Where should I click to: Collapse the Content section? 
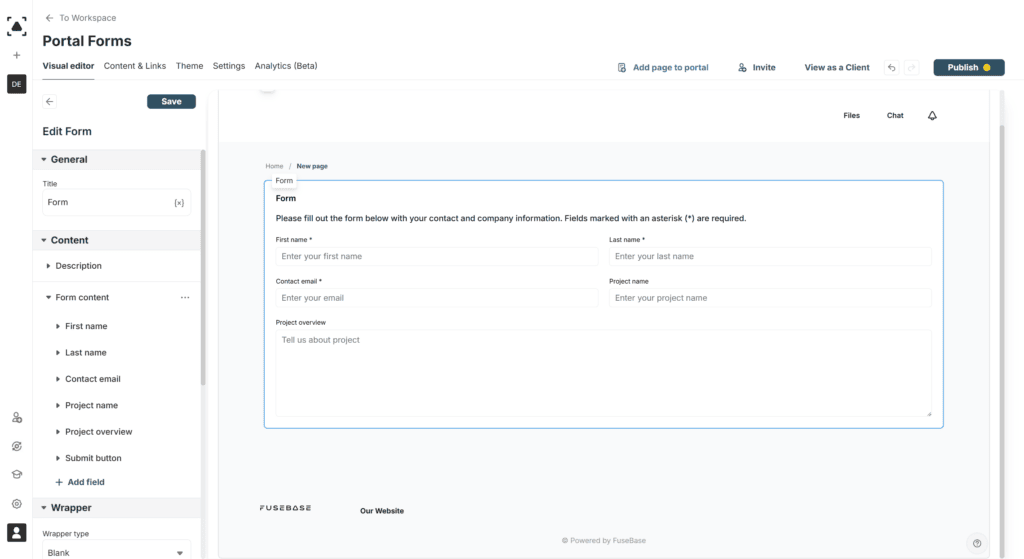[x=44, y=241]
